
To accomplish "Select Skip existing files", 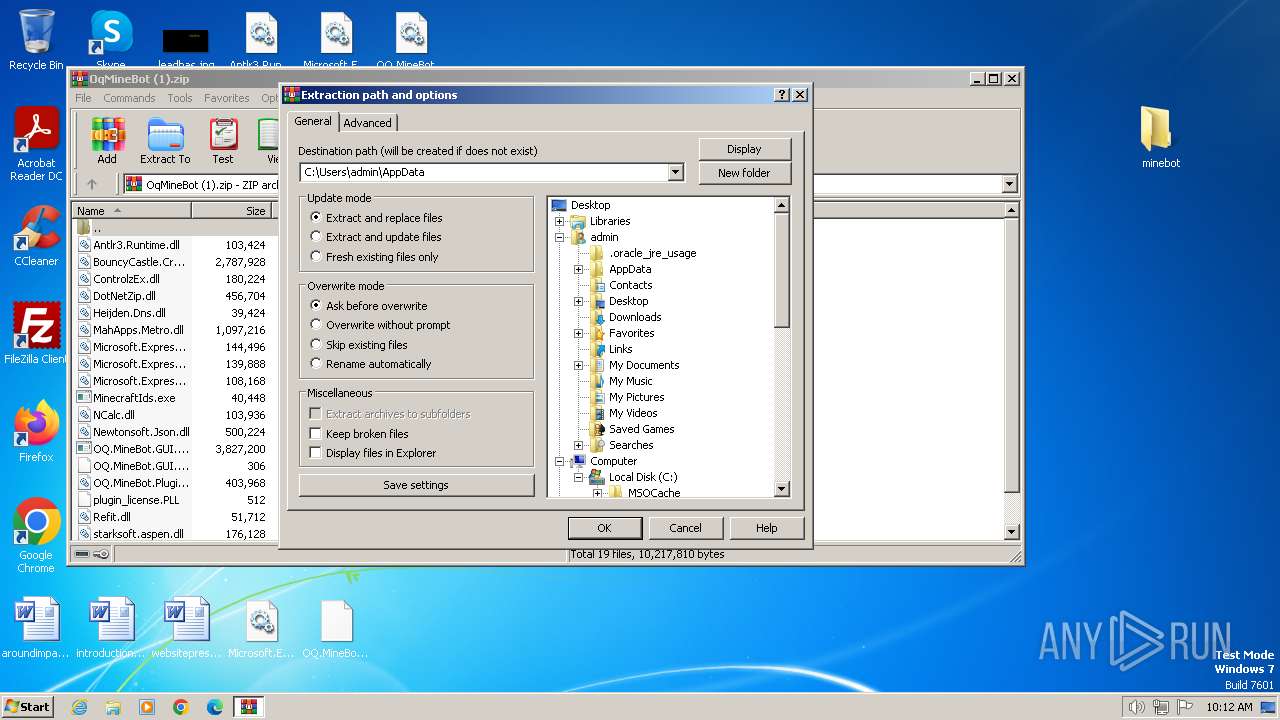I will [x=359, y=345].
